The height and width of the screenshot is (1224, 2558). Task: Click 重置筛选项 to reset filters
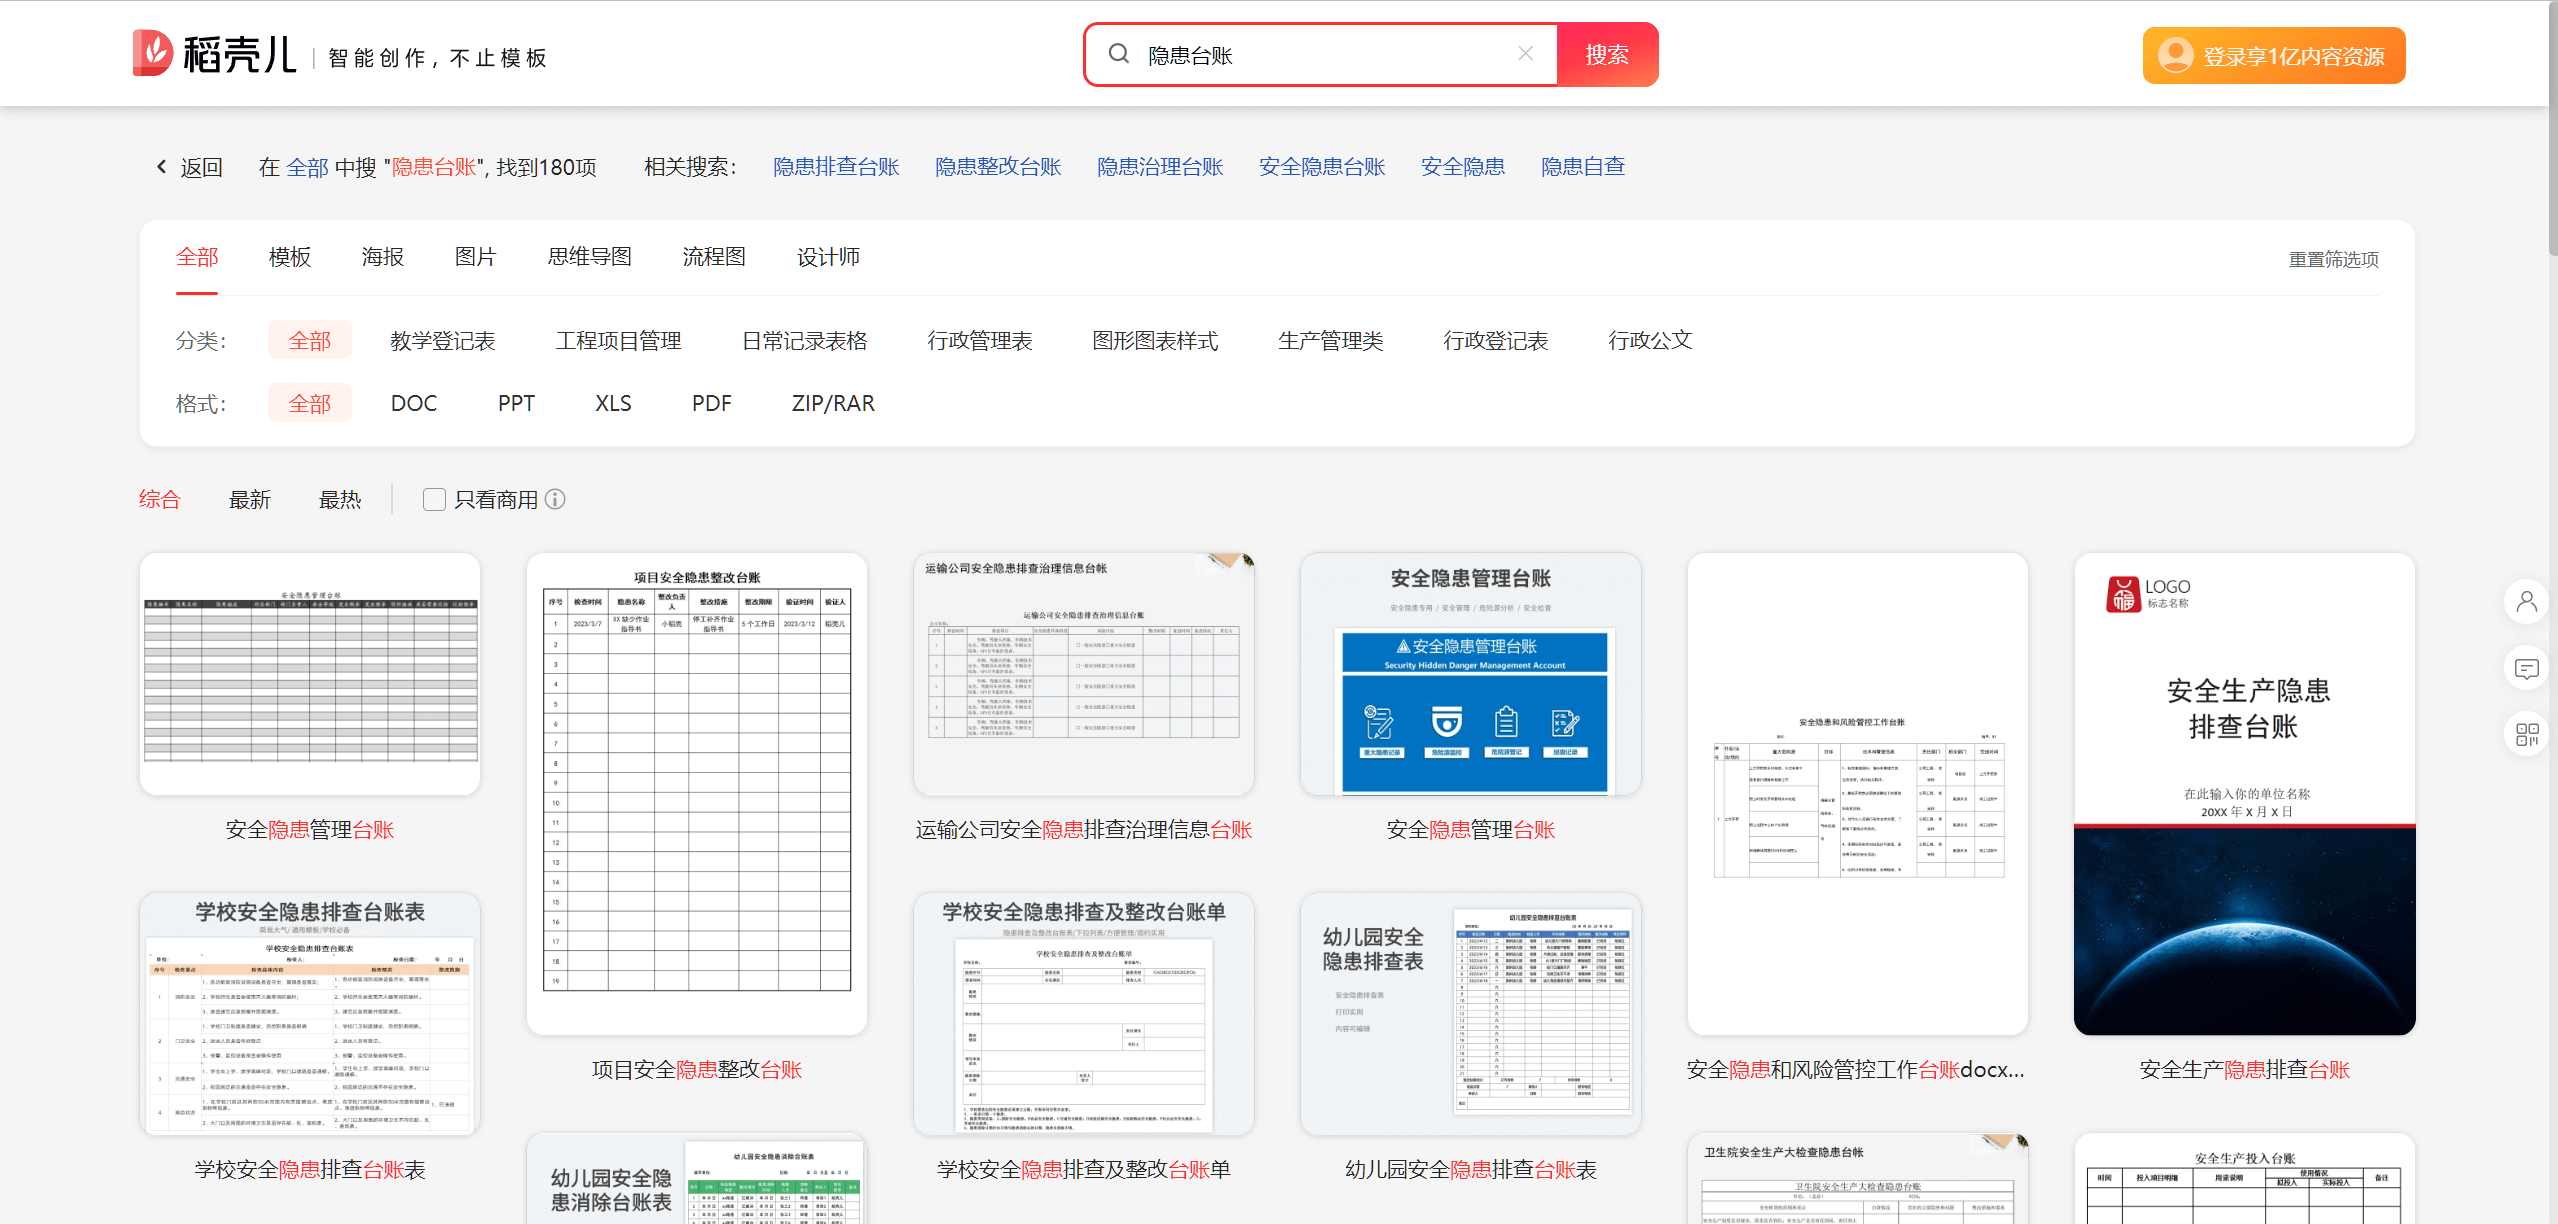2334,260
